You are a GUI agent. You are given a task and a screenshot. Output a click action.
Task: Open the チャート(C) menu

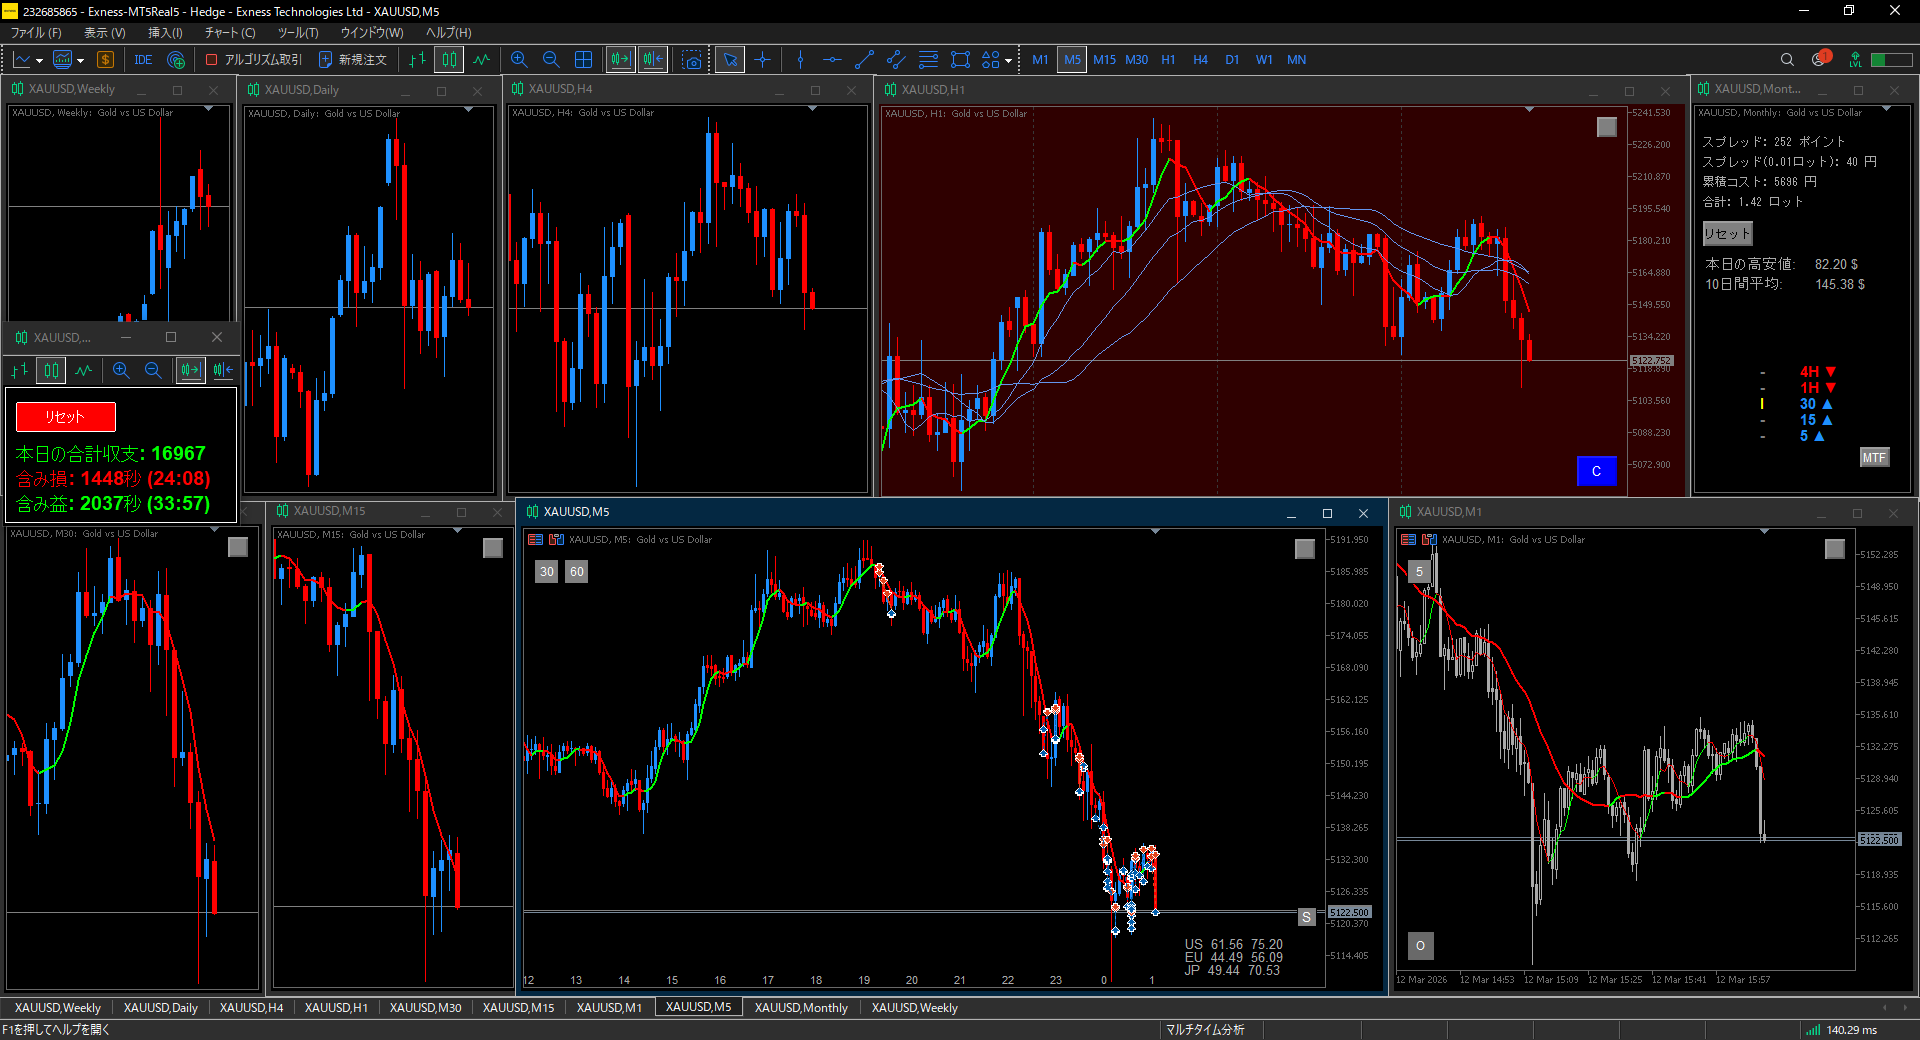click(x=230, y=32)
